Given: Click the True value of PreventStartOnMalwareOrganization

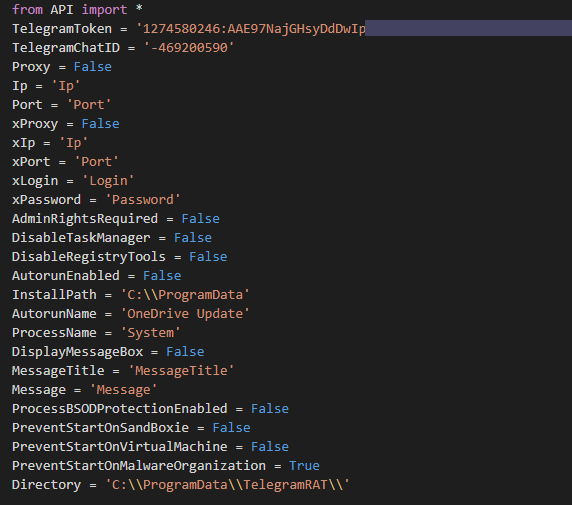Looking at the screenshot, I should pyautogui.click(x=304, y=465).
